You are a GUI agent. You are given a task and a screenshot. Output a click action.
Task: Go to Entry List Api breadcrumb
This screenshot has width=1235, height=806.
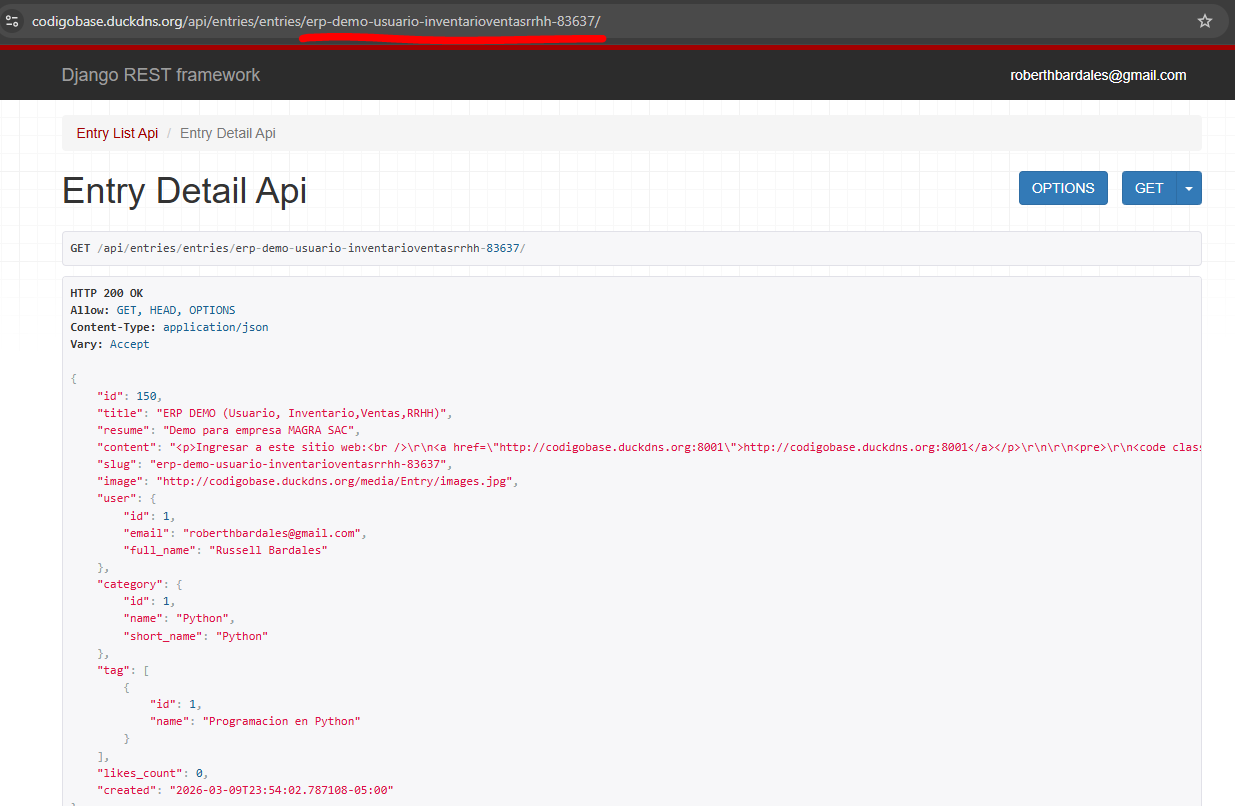[117, 133]
